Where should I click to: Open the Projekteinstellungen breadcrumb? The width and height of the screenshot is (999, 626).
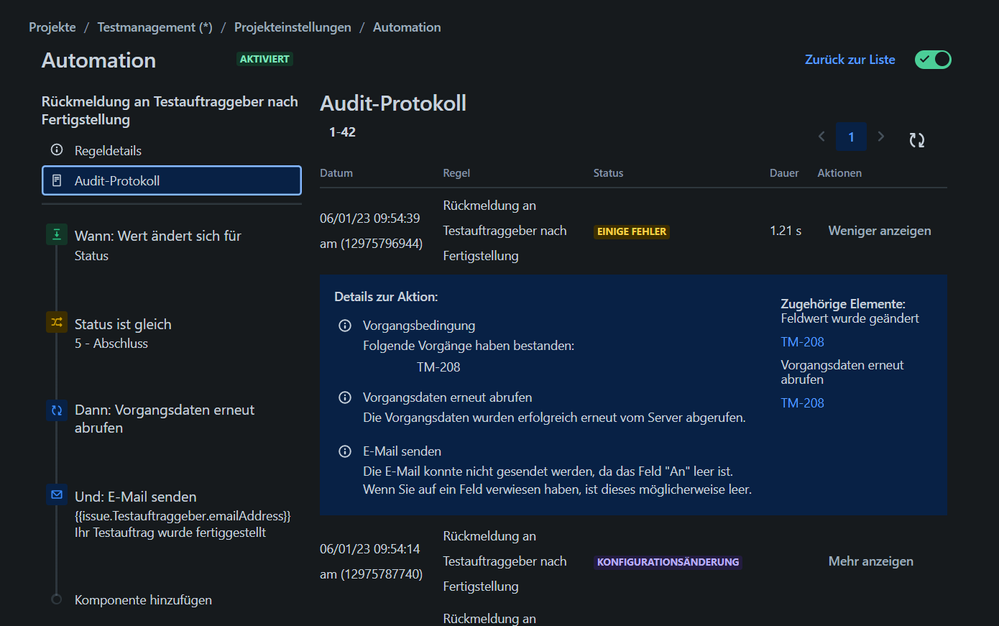292,27
